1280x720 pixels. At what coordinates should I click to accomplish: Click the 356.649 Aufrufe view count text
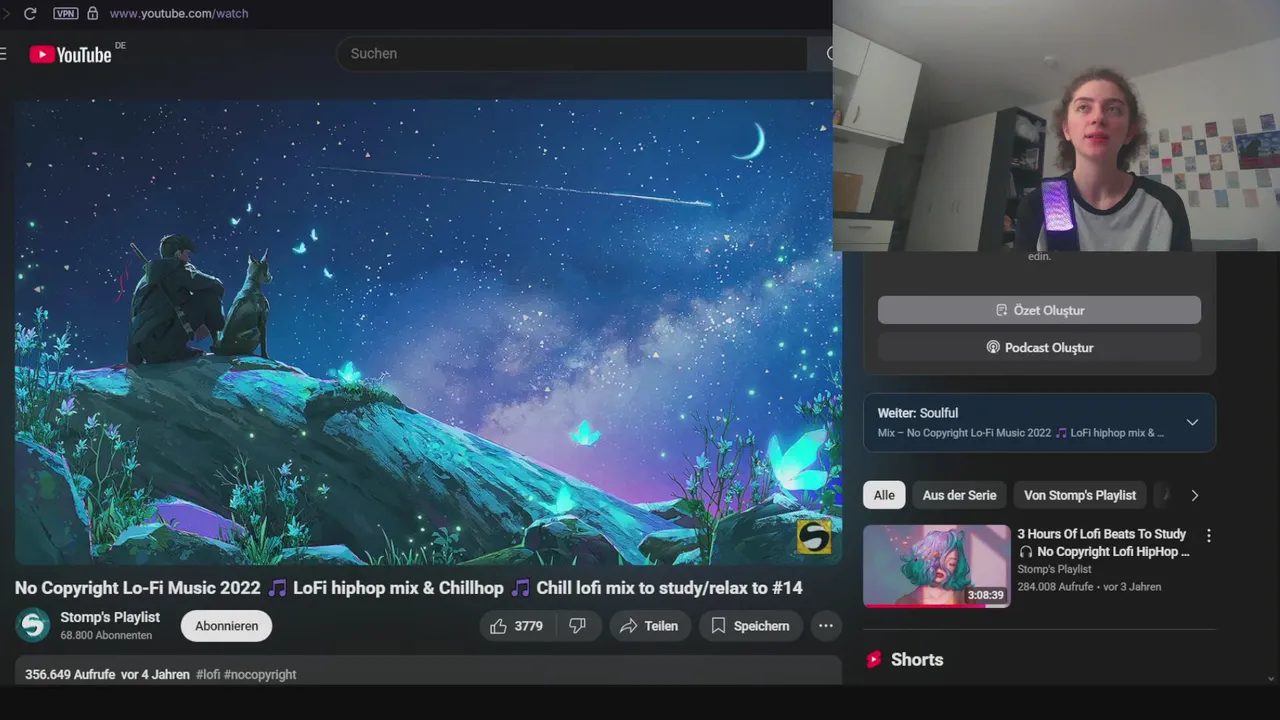70,675
